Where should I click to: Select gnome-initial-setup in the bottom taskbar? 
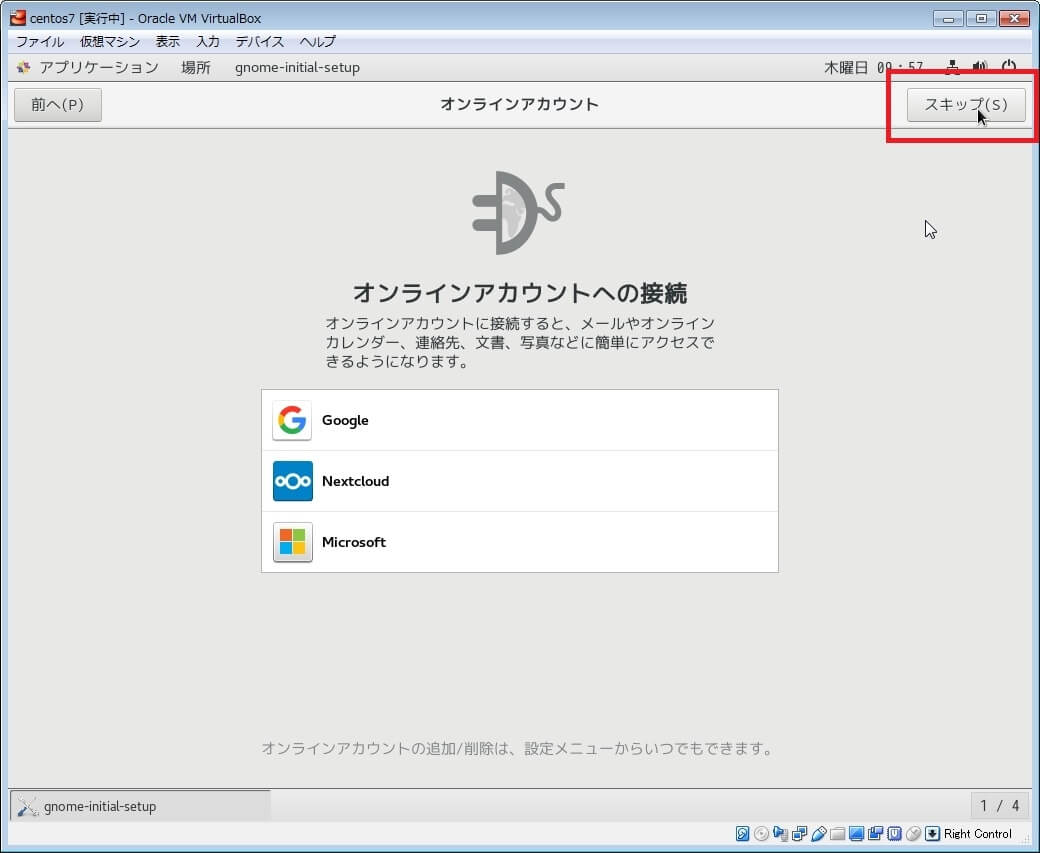pos(140,806)
